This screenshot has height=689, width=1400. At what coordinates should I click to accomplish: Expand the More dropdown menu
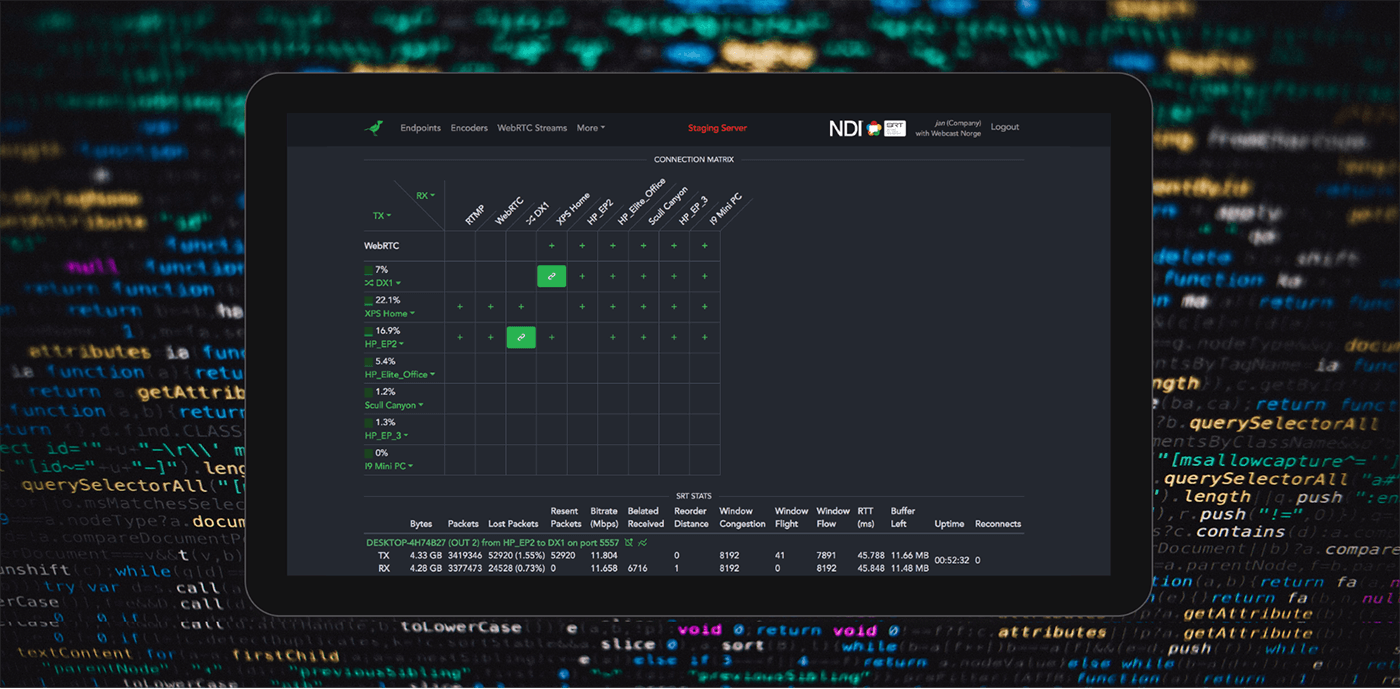tap(590, 128)
